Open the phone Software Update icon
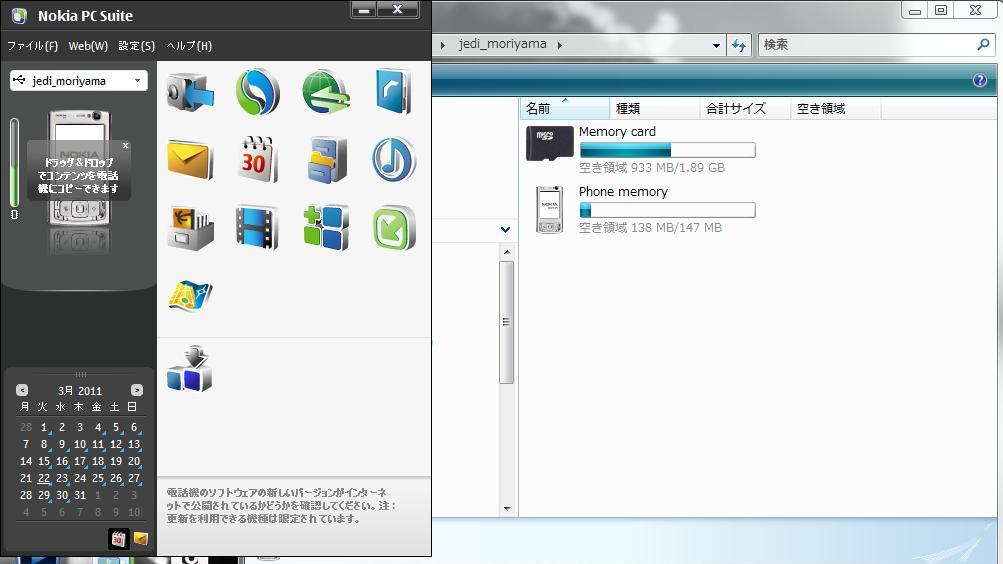The image size is (1003, 564). 190,369
